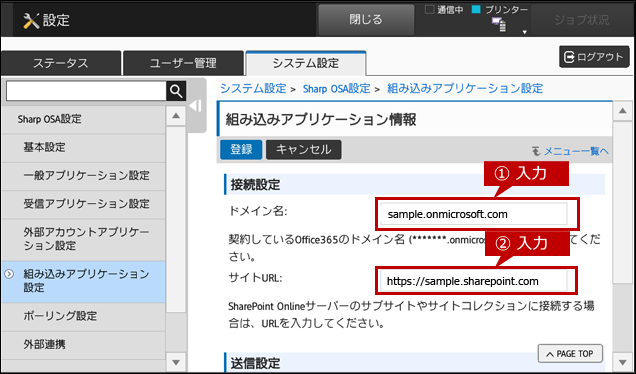Image resolution: width=636 pixels, height=374 pixels.
Task: Click the search magnifier icon in sidebar
Action: pyautogui.click(x=176, y=91)
